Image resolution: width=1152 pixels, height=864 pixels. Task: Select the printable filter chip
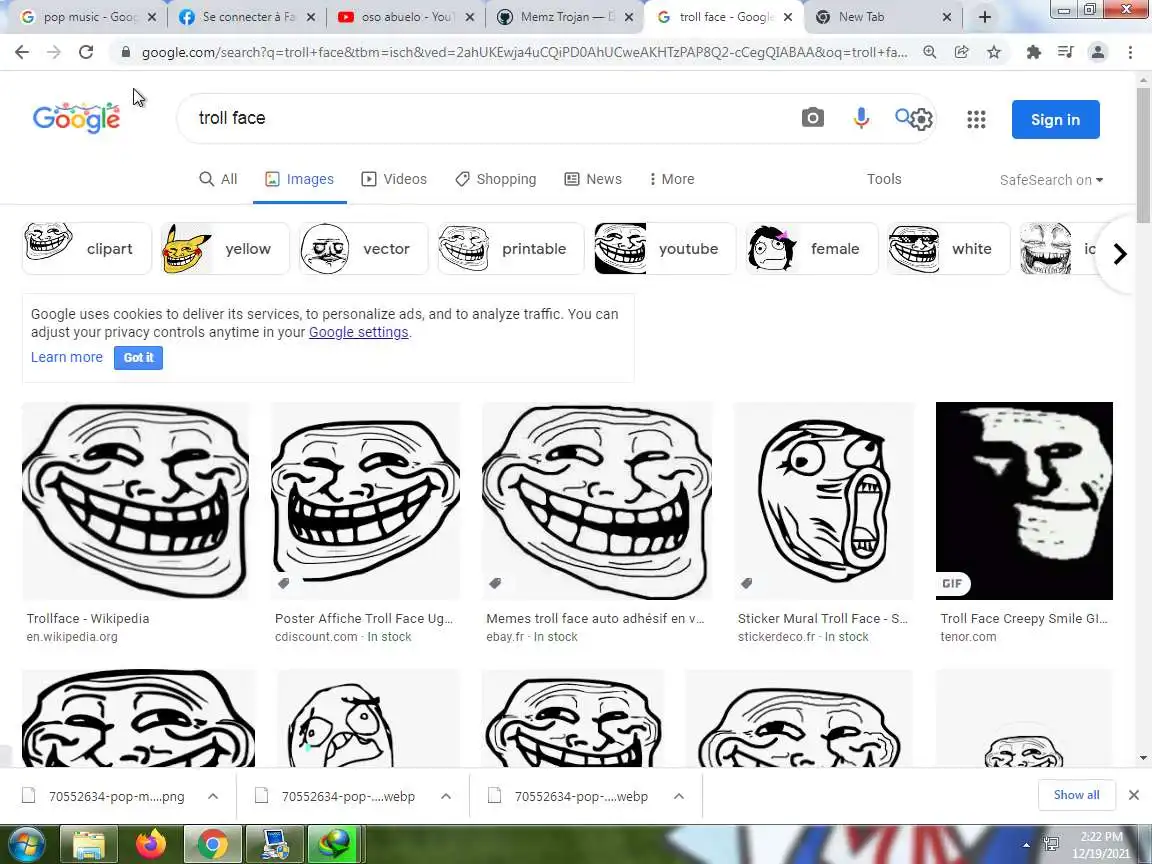[x=511, y=248]
